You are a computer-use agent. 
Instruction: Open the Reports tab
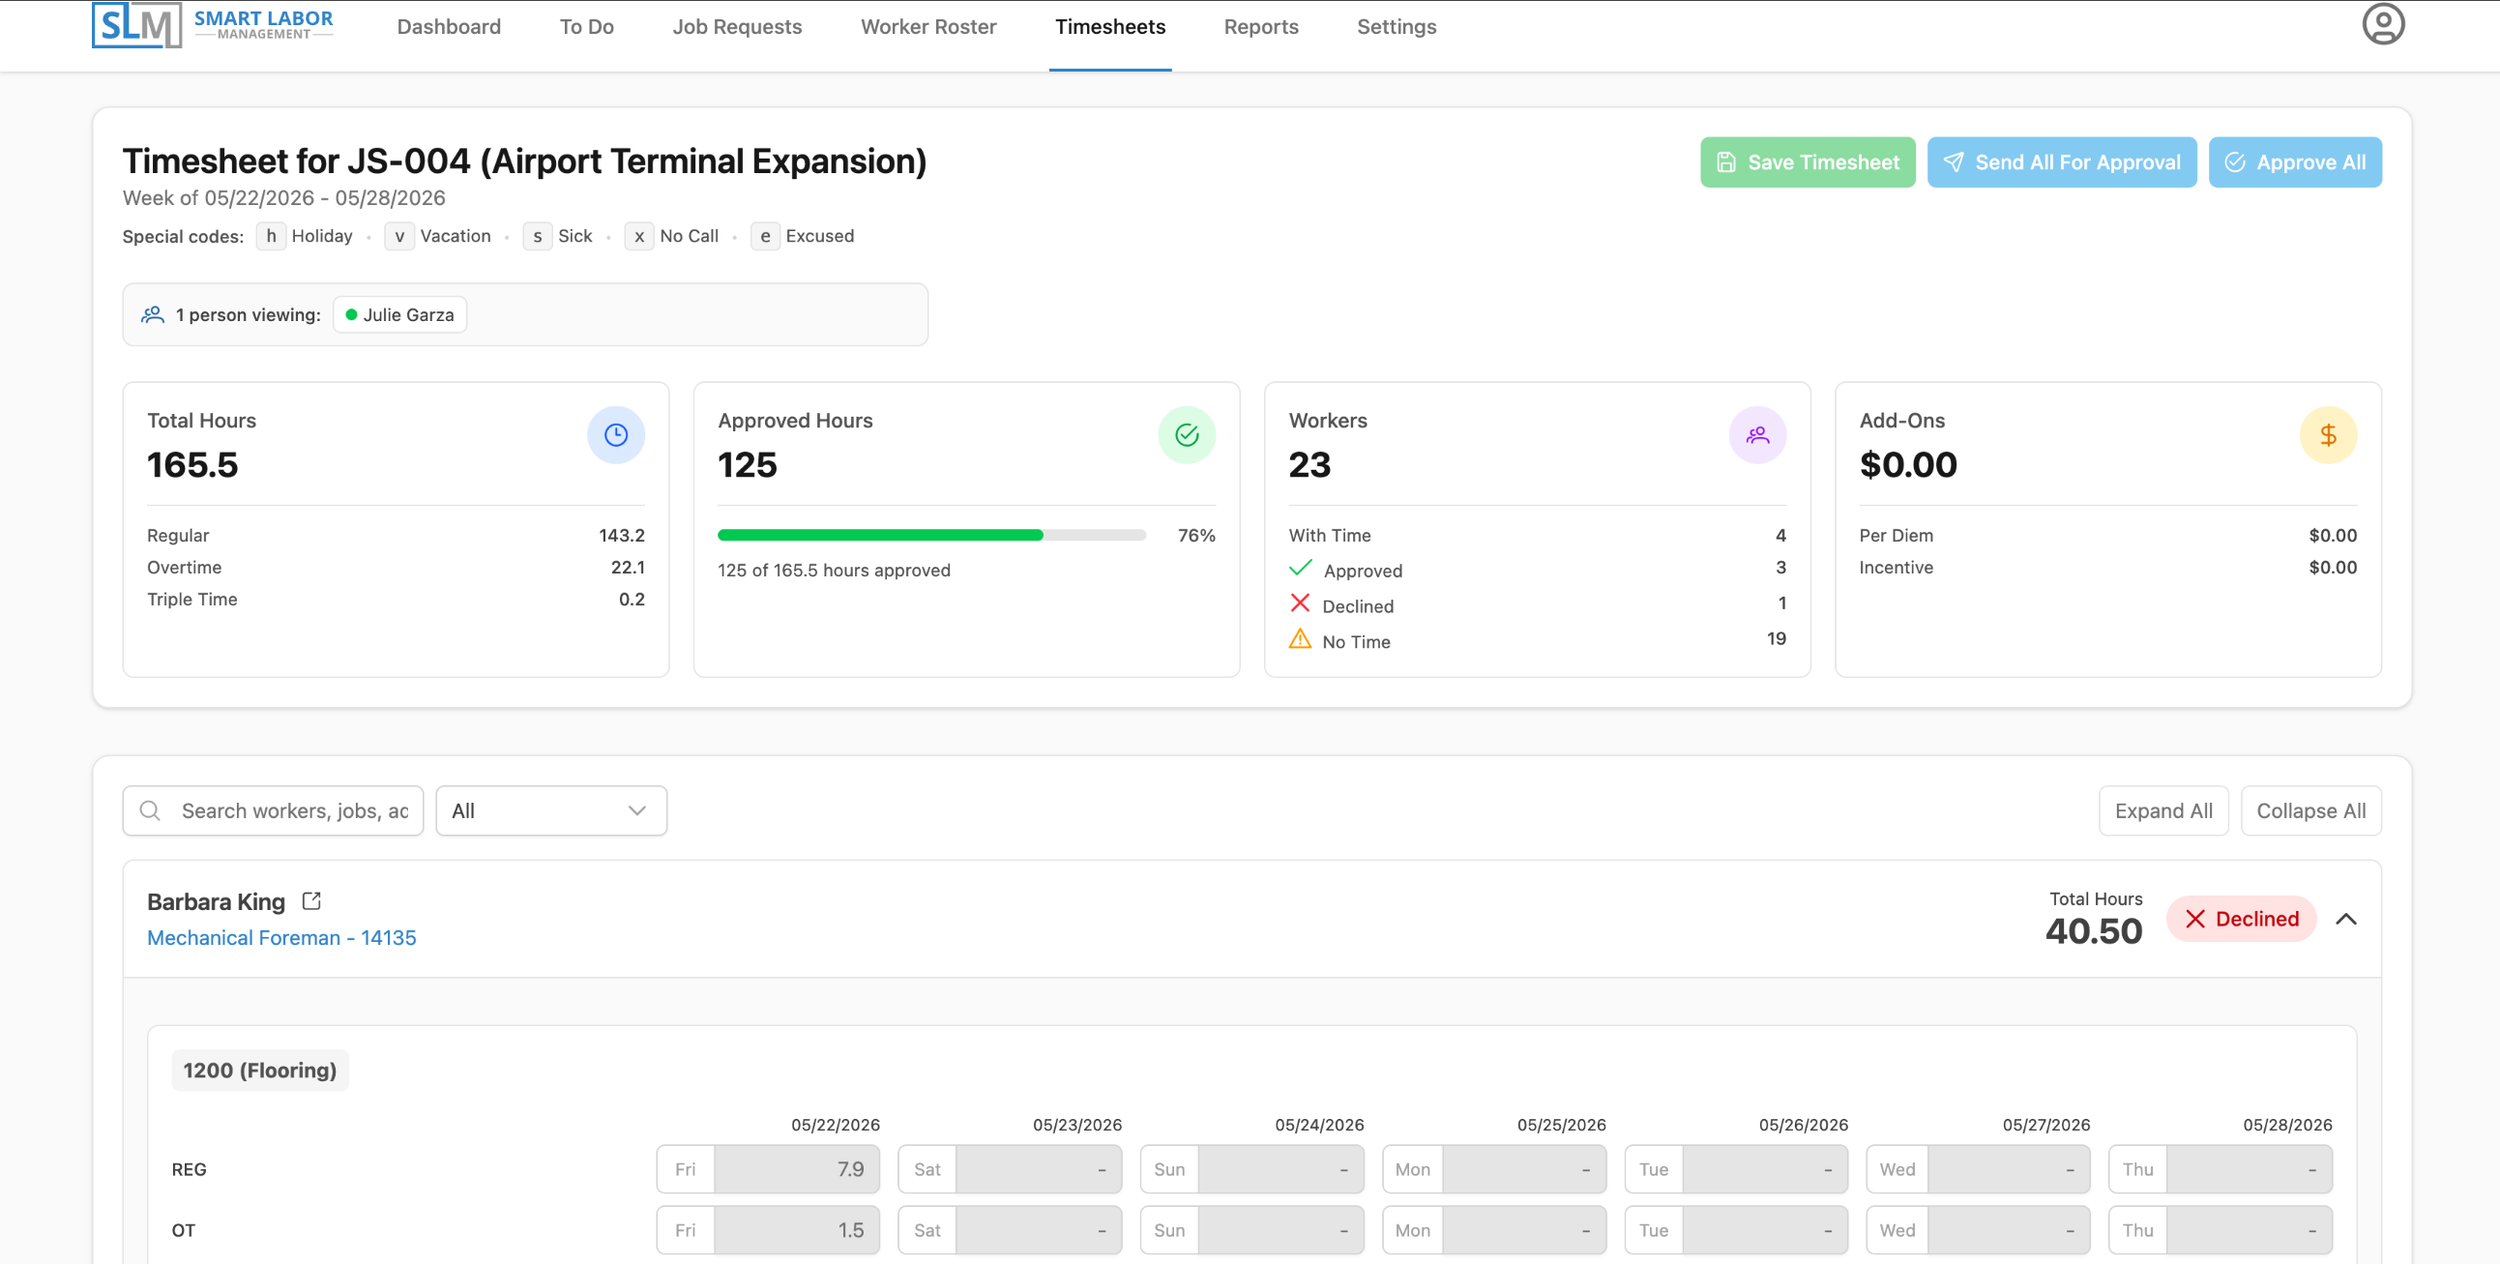point(1261,27)
